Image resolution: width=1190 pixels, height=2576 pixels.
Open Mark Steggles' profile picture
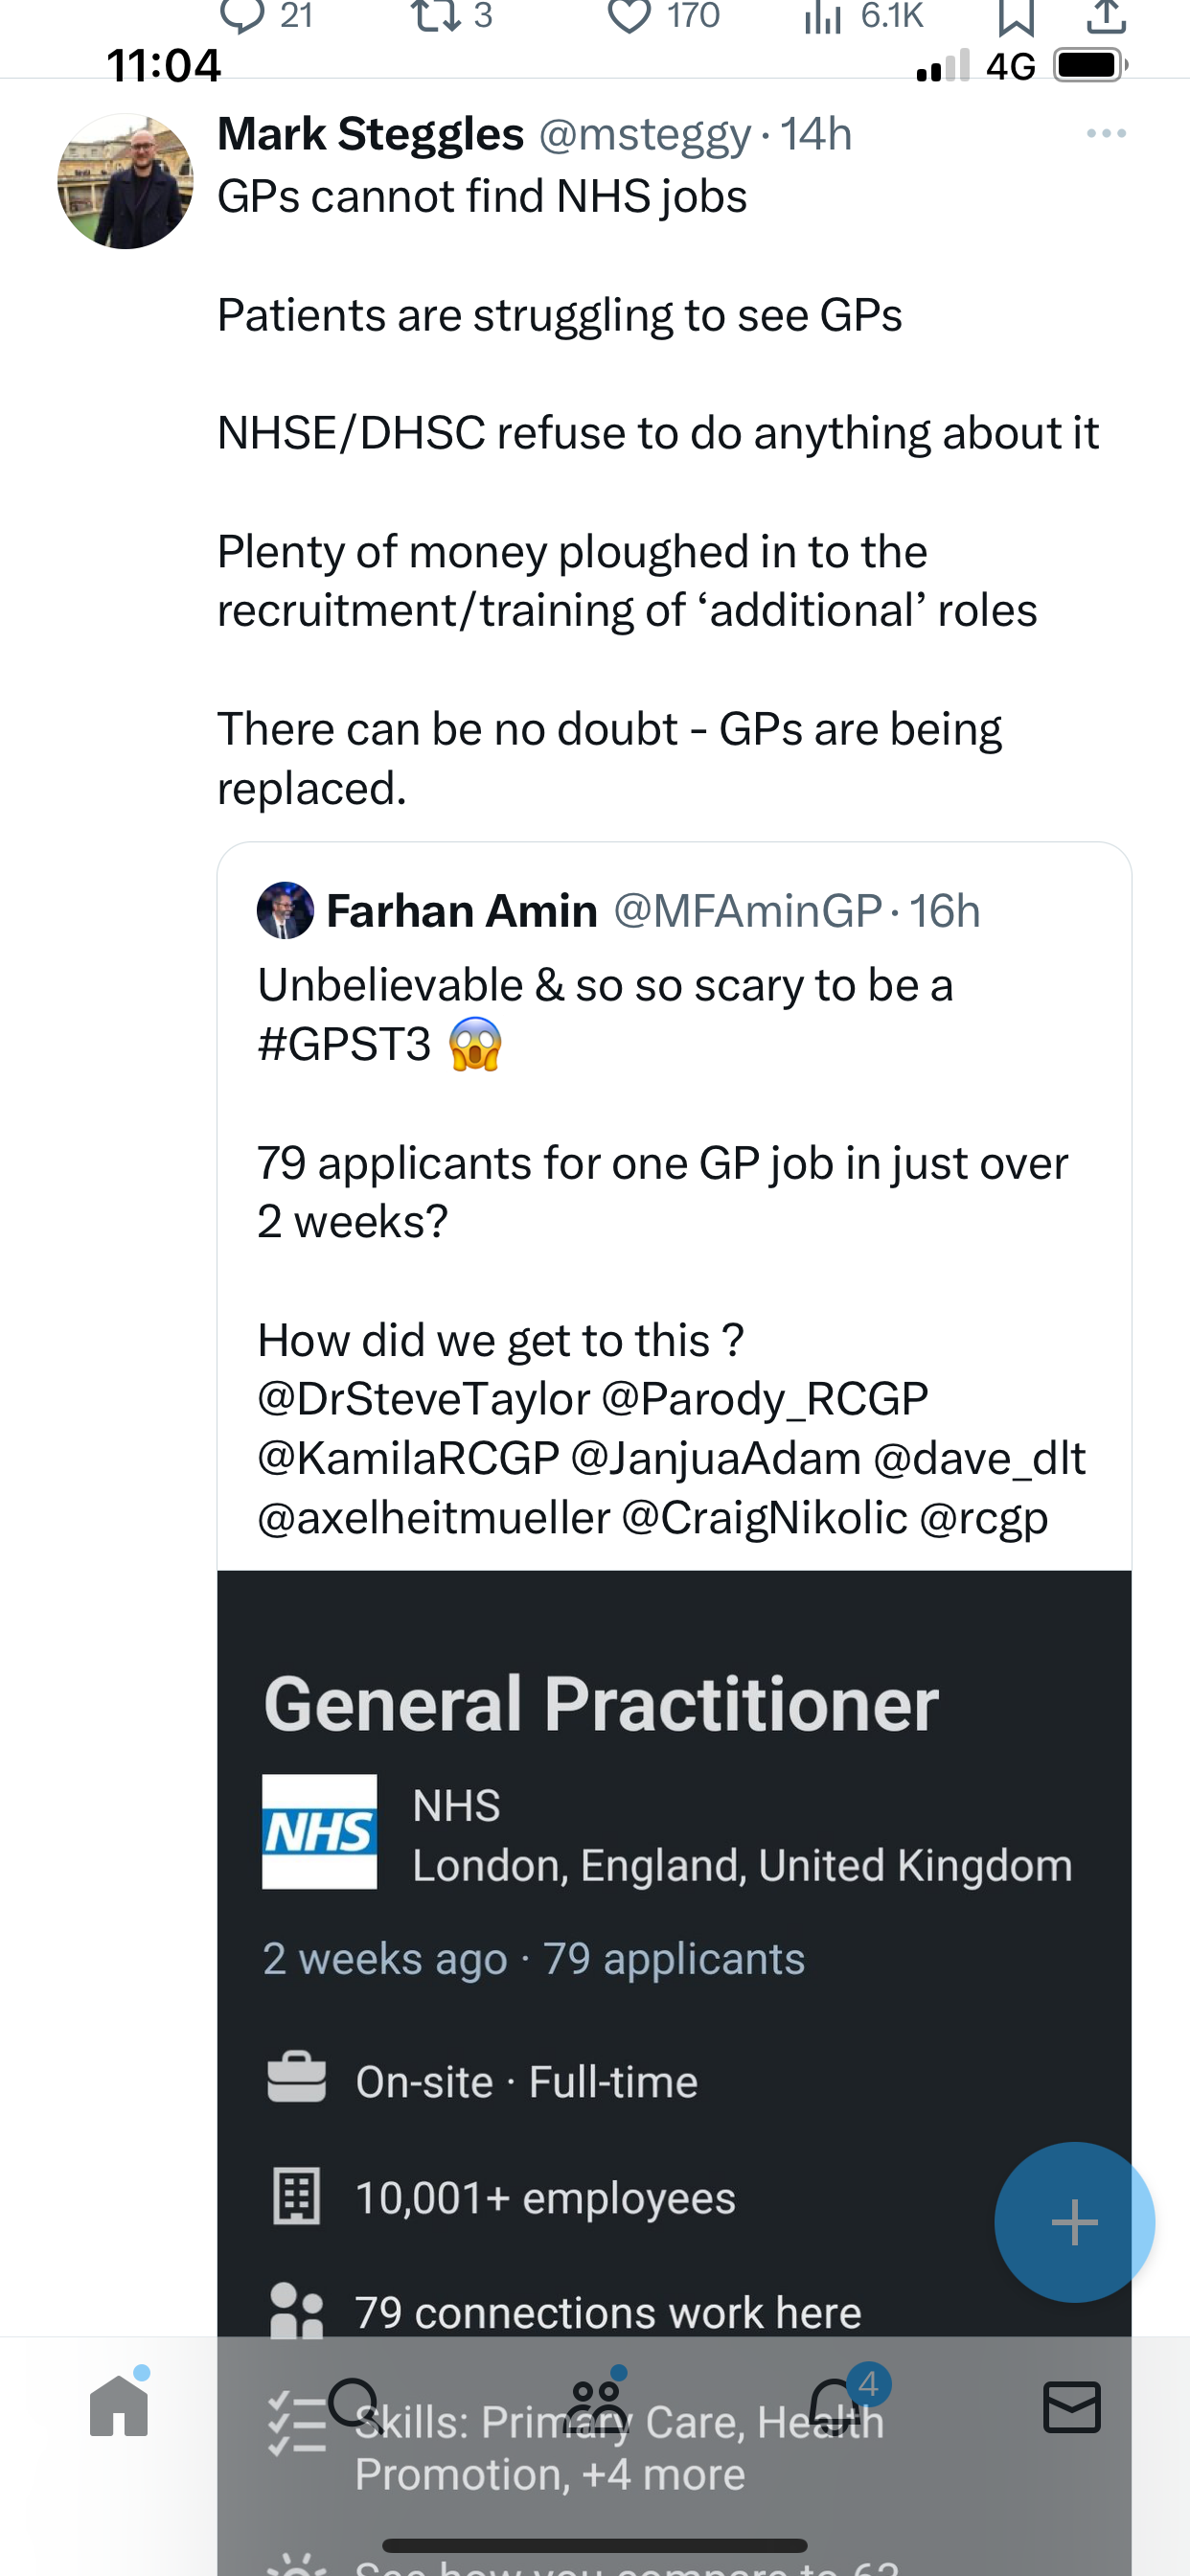coord(125,181)
